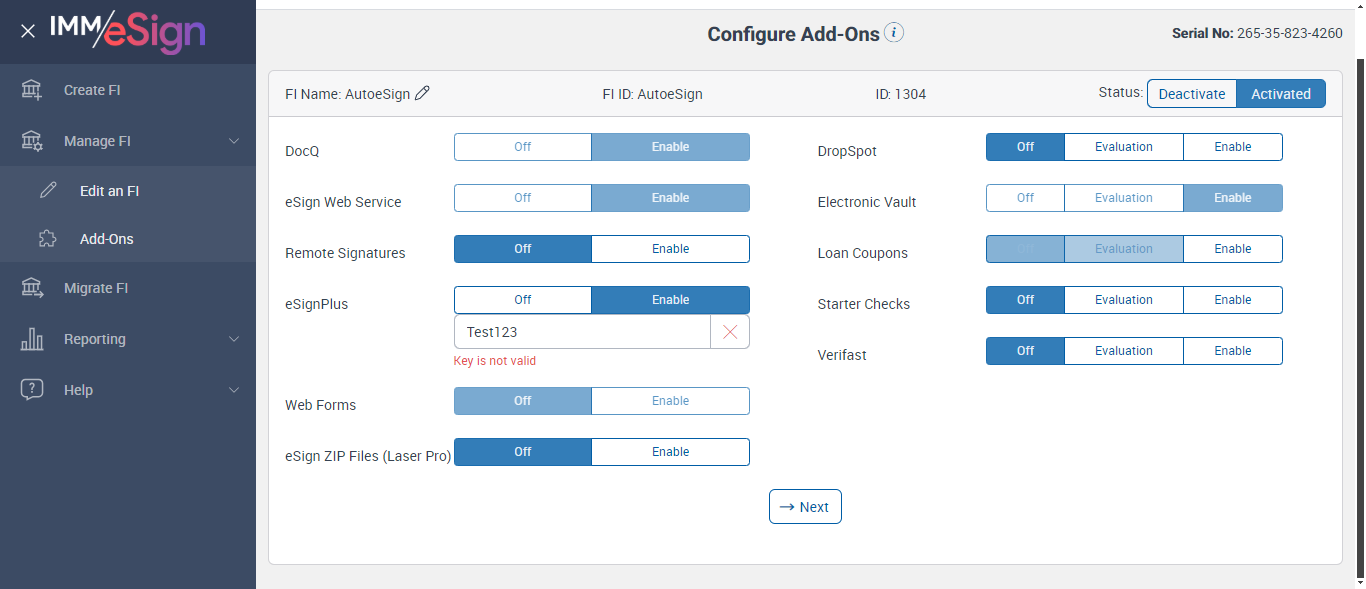
Task: Click the Reporting bar chart icon
Action: [x=32, y=339]
